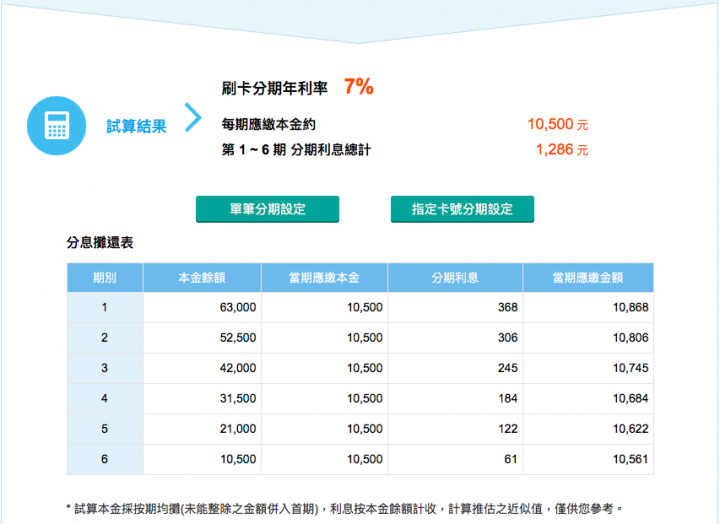The height and width of the screenshot is (524, 720).
Task: Select period 4 row number cell
Action: (x=105, y=398)
